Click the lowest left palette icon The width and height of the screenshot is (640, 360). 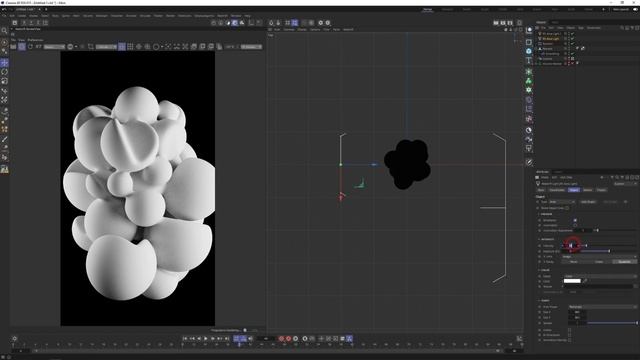click(4, 169)
